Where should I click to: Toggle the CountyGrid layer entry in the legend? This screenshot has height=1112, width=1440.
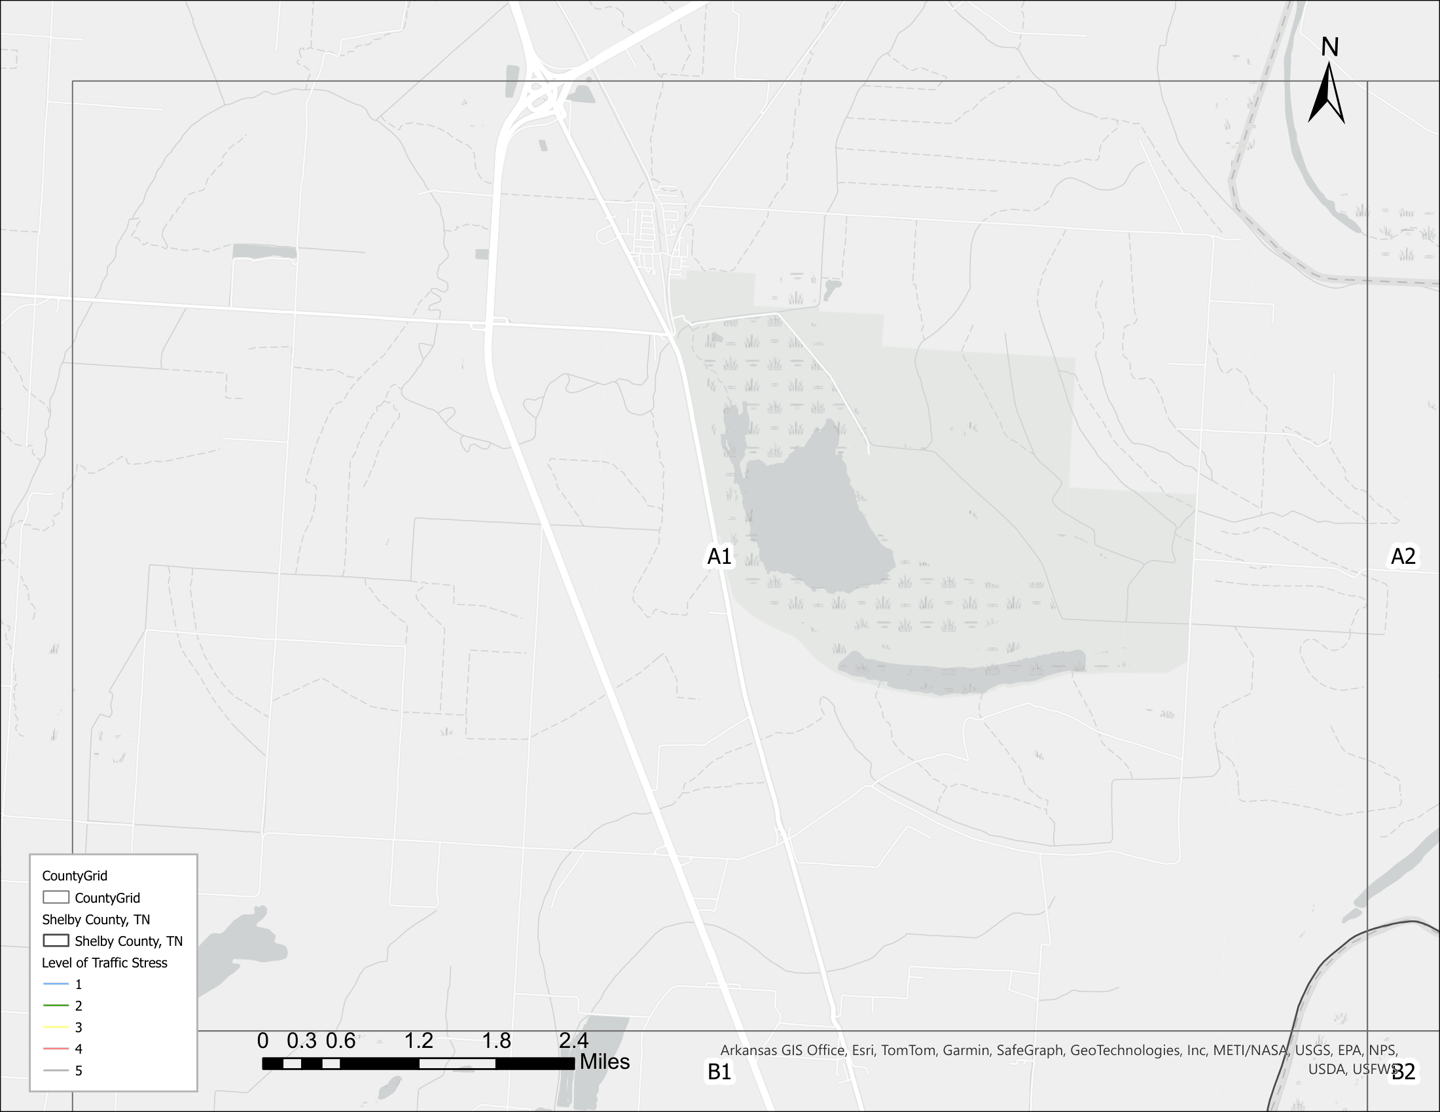108,897
